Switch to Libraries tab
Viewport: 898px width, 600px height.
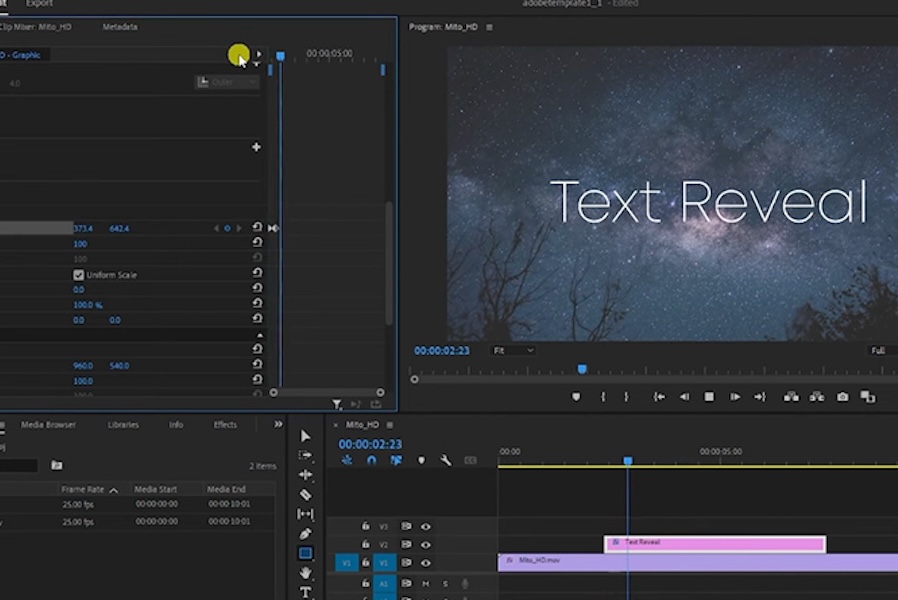(x=123, y=425)
